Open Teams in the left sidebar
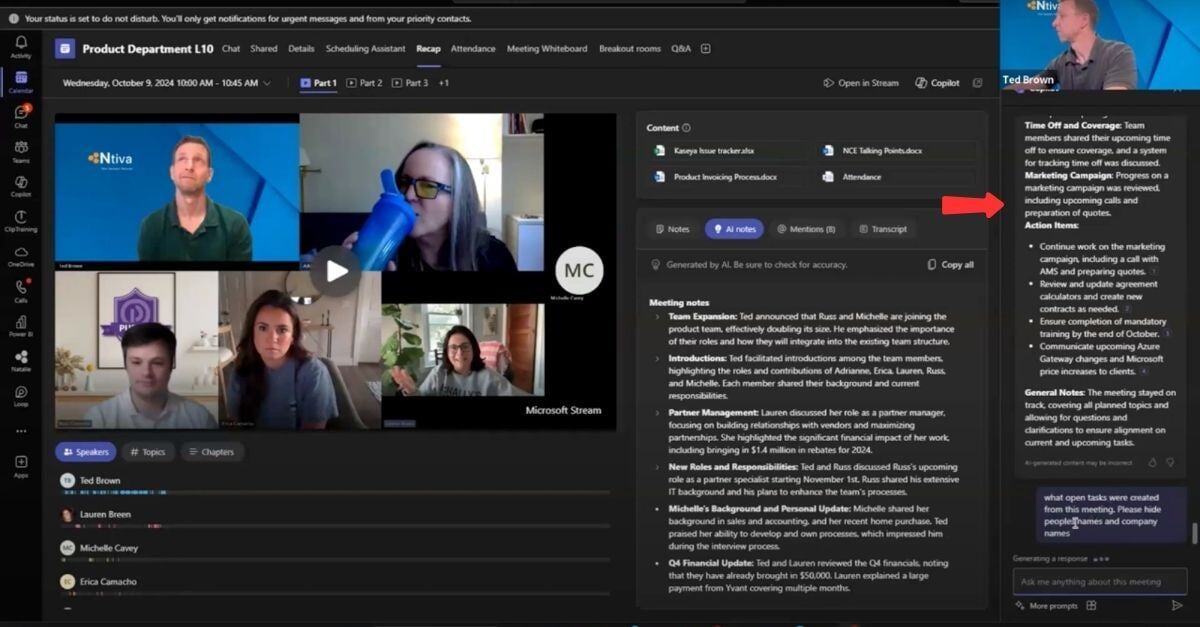 click(21, 151)
